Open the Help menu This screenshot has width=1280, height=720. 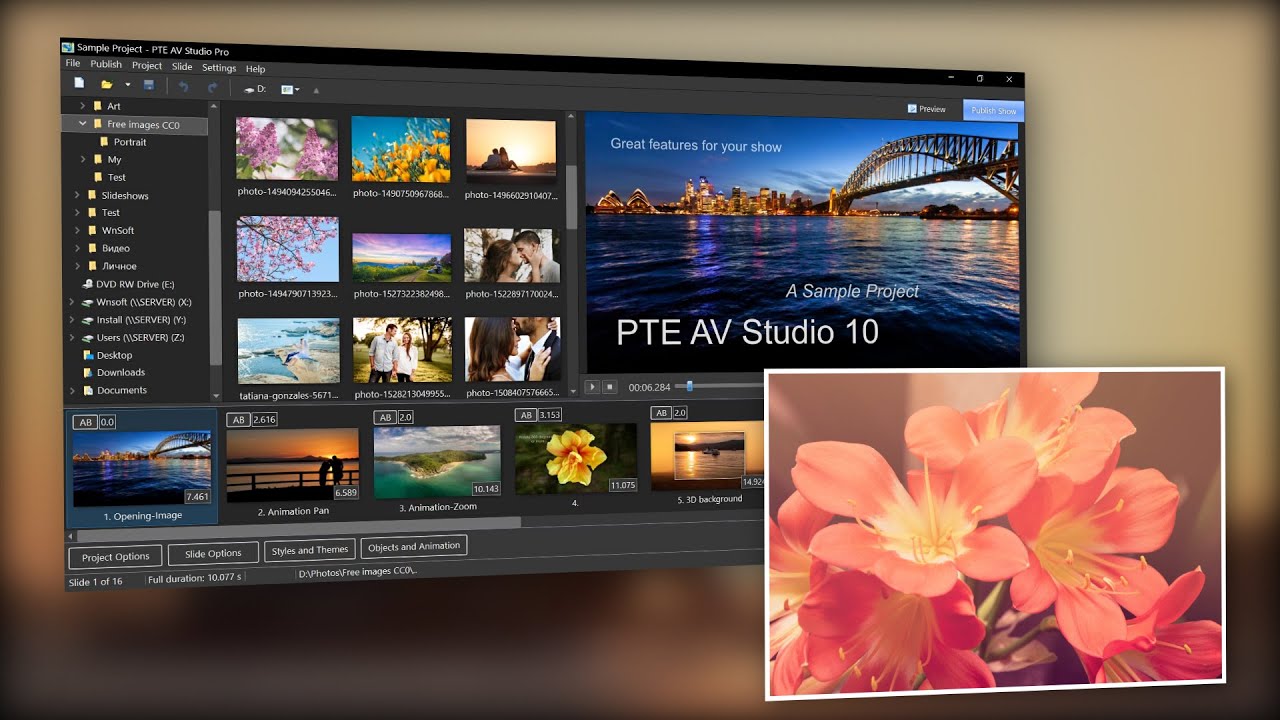tap(256, 69)
